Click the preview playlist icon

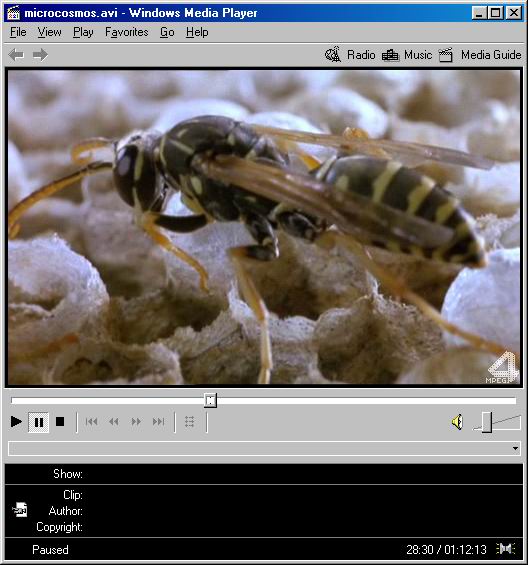(x=190, y=421)
